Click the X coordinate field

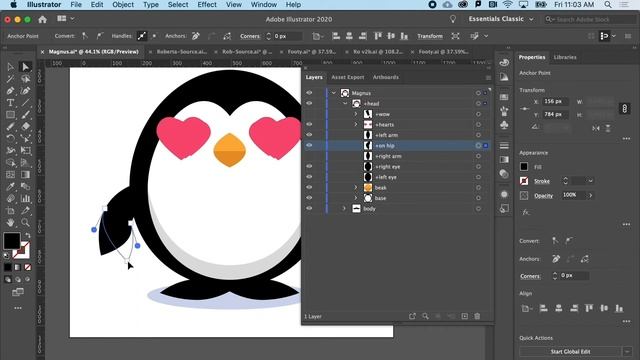click(556, 101)
